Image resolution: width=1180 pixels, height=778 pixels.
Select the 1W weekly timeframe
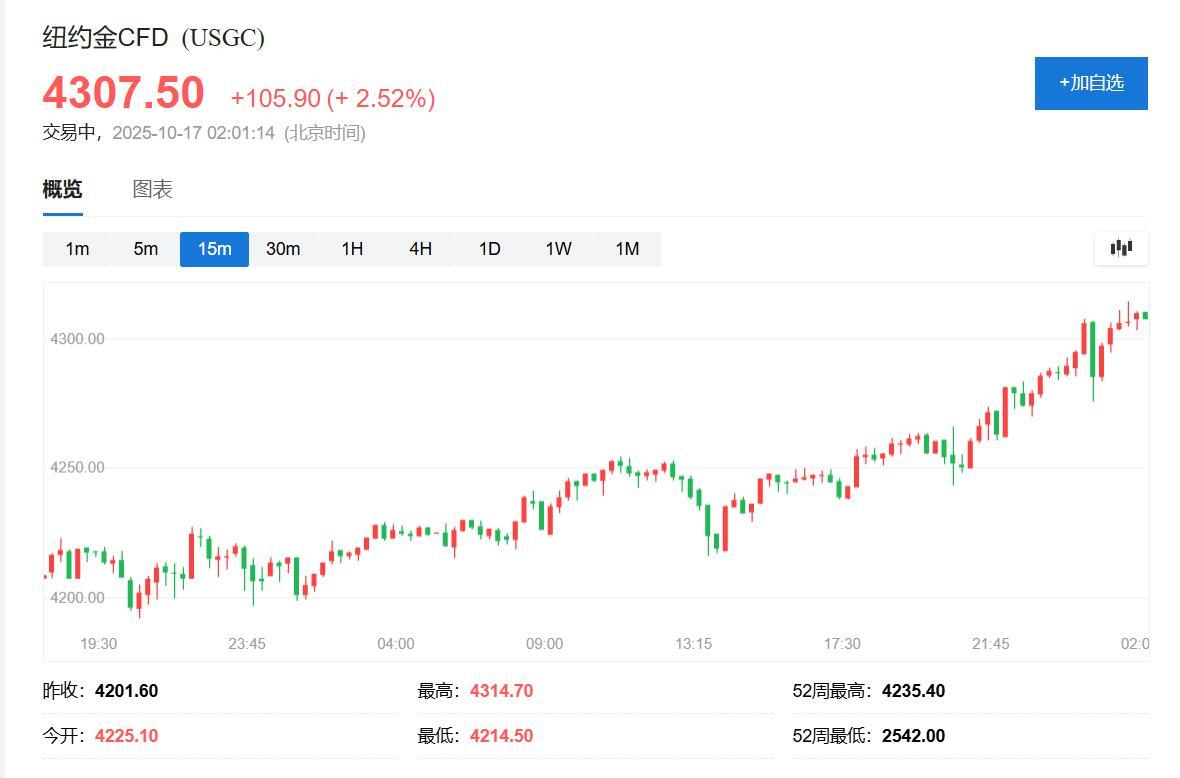tap(558, 249)
